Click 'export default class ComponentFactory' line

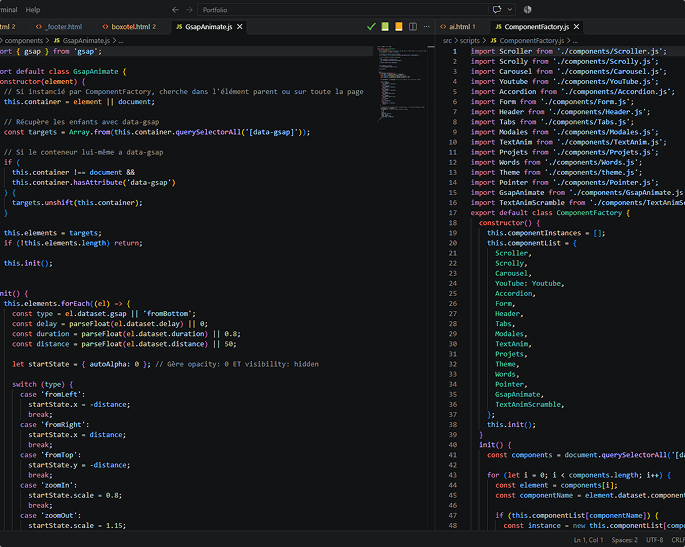point(550,213)
